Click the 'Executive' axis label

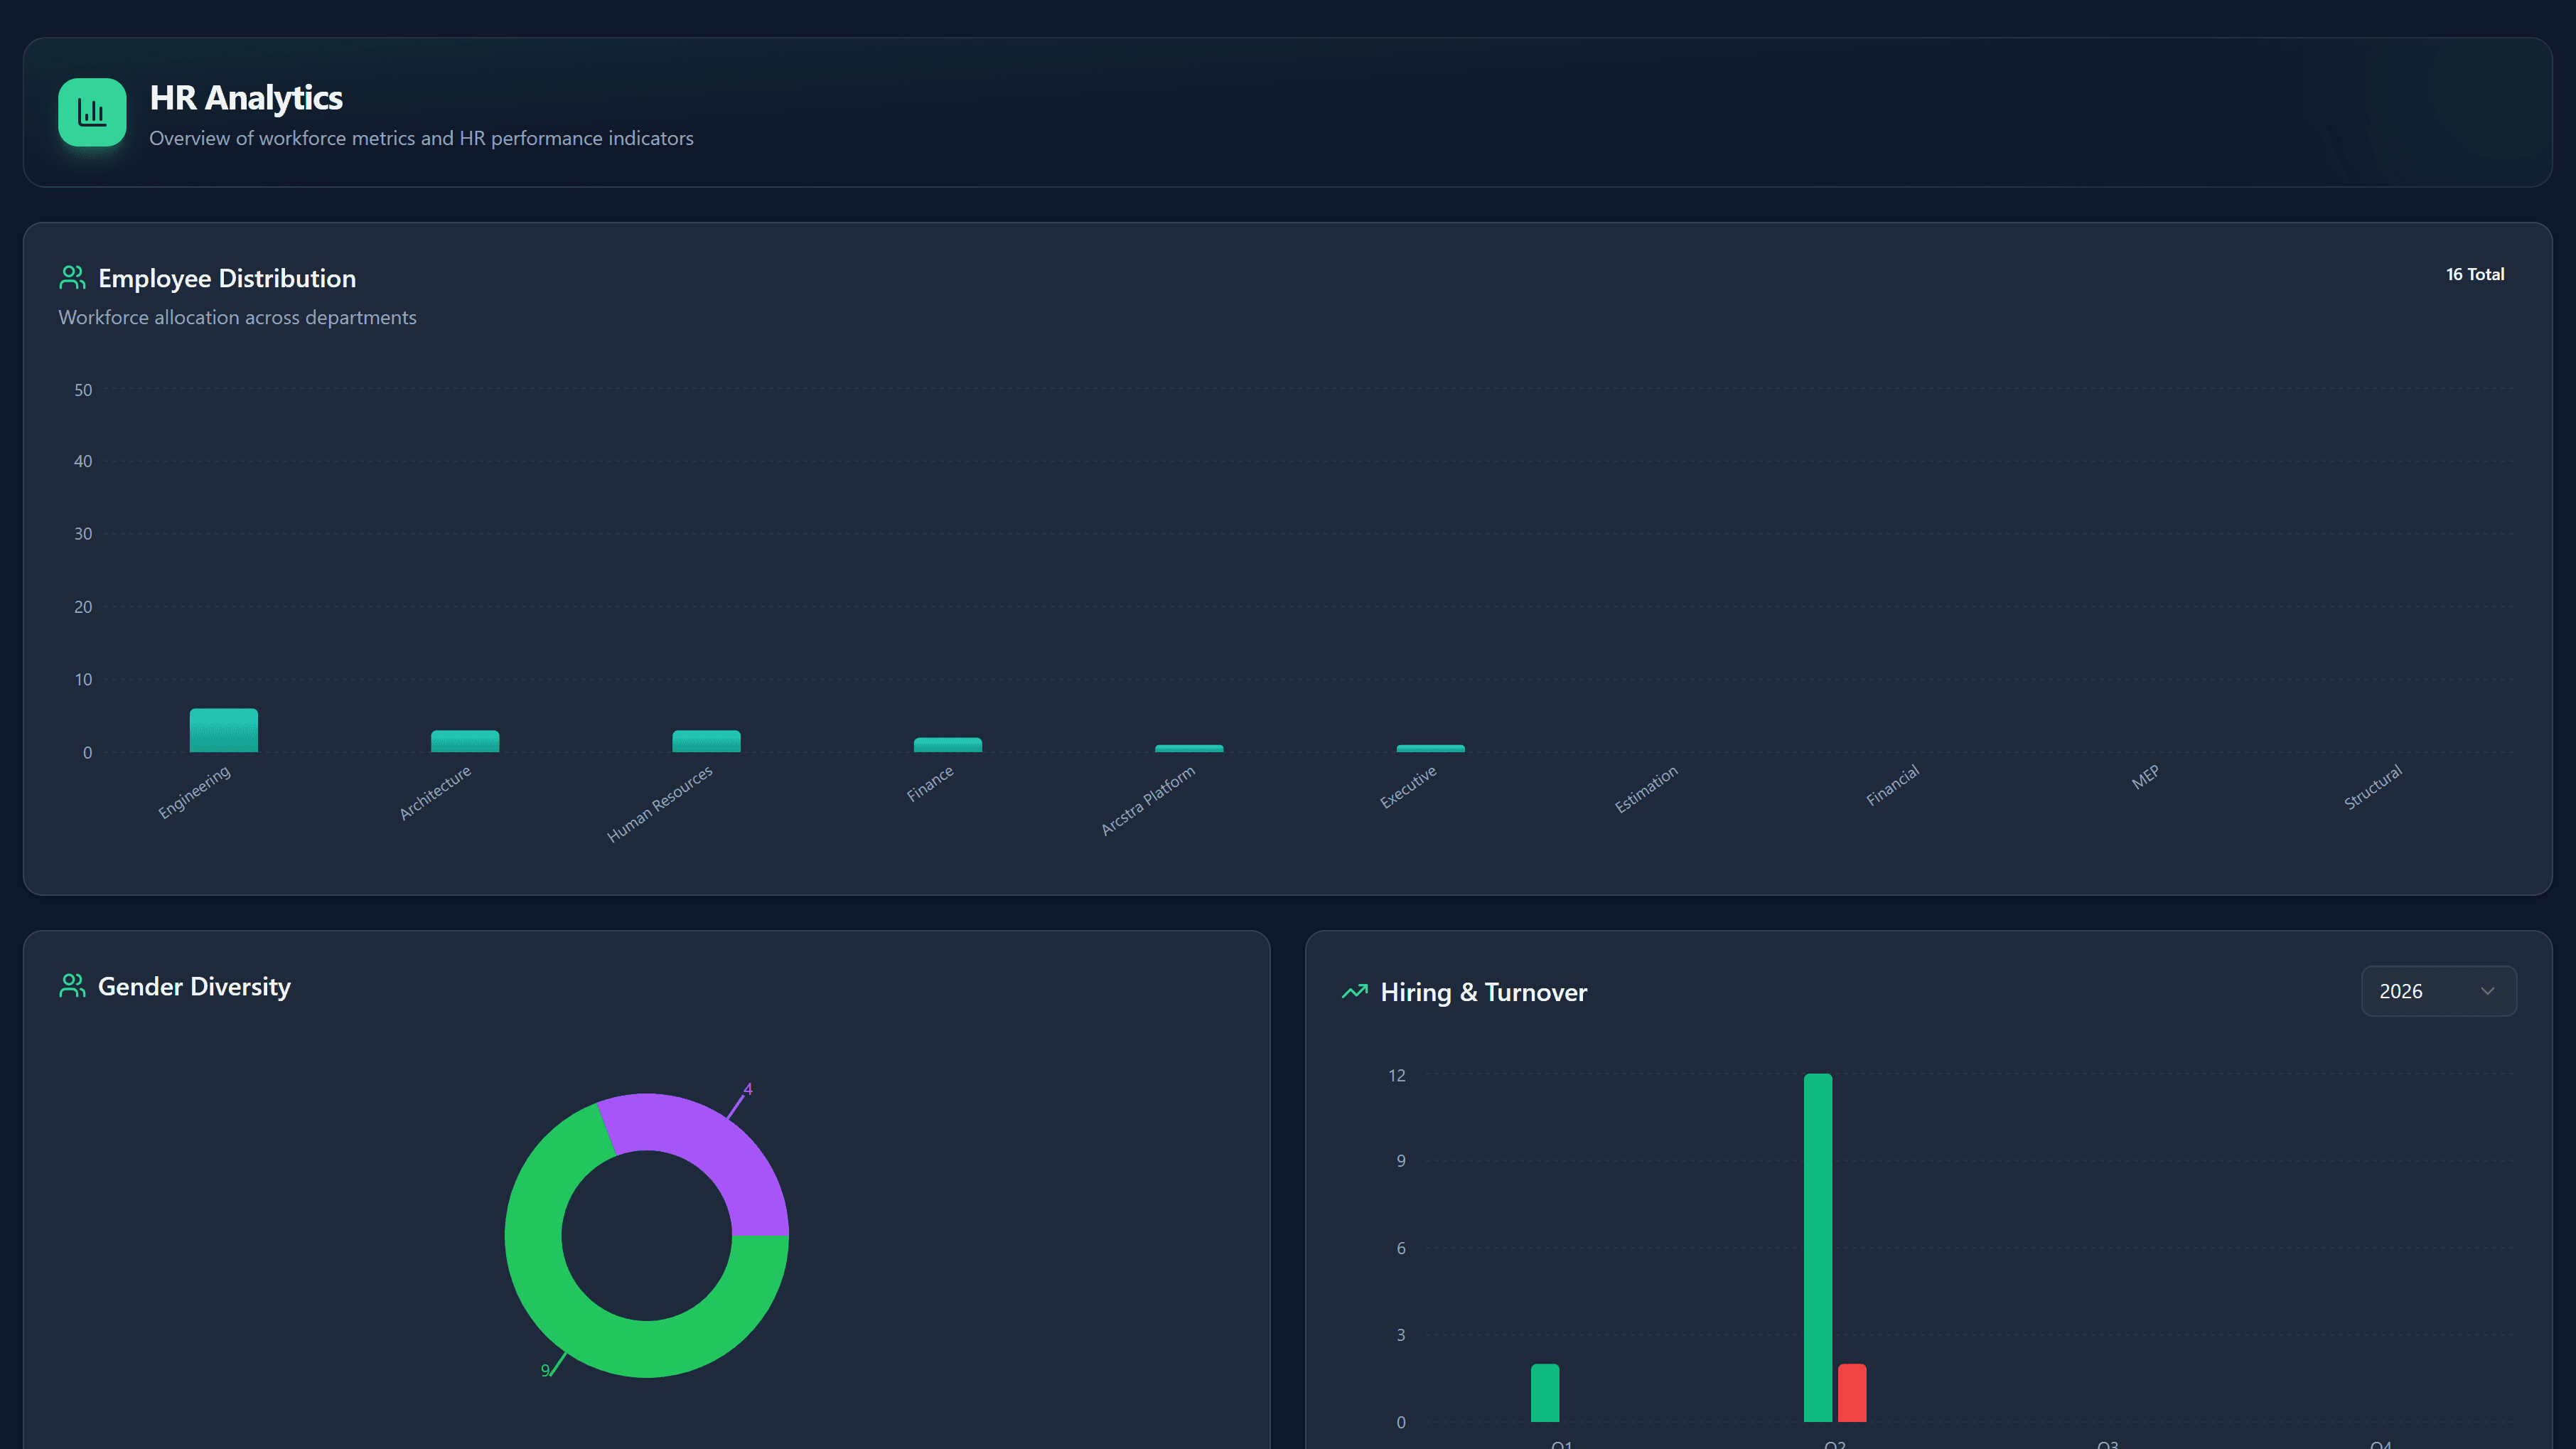pyautogui.click(x=1408, y=787)
